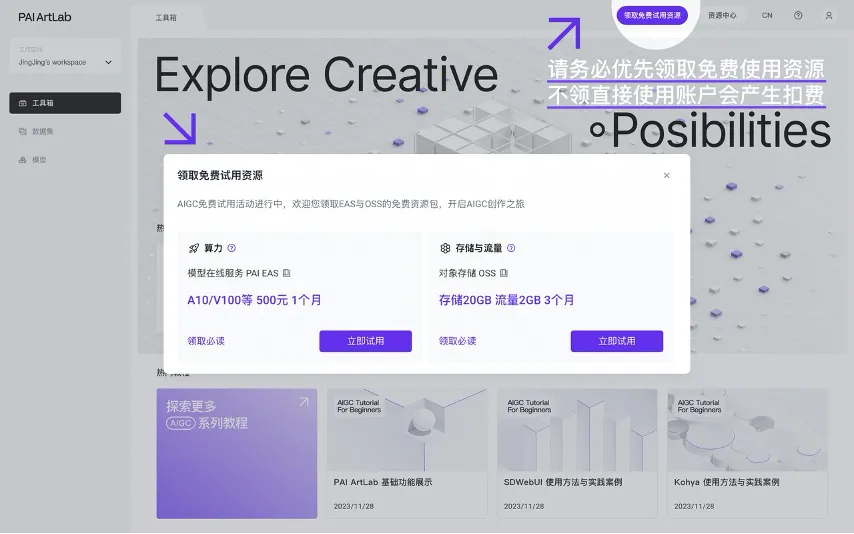Screen dimensions: 854x534
Task: Click A10/V100等 500元 1个月 text
Action: 254,300
